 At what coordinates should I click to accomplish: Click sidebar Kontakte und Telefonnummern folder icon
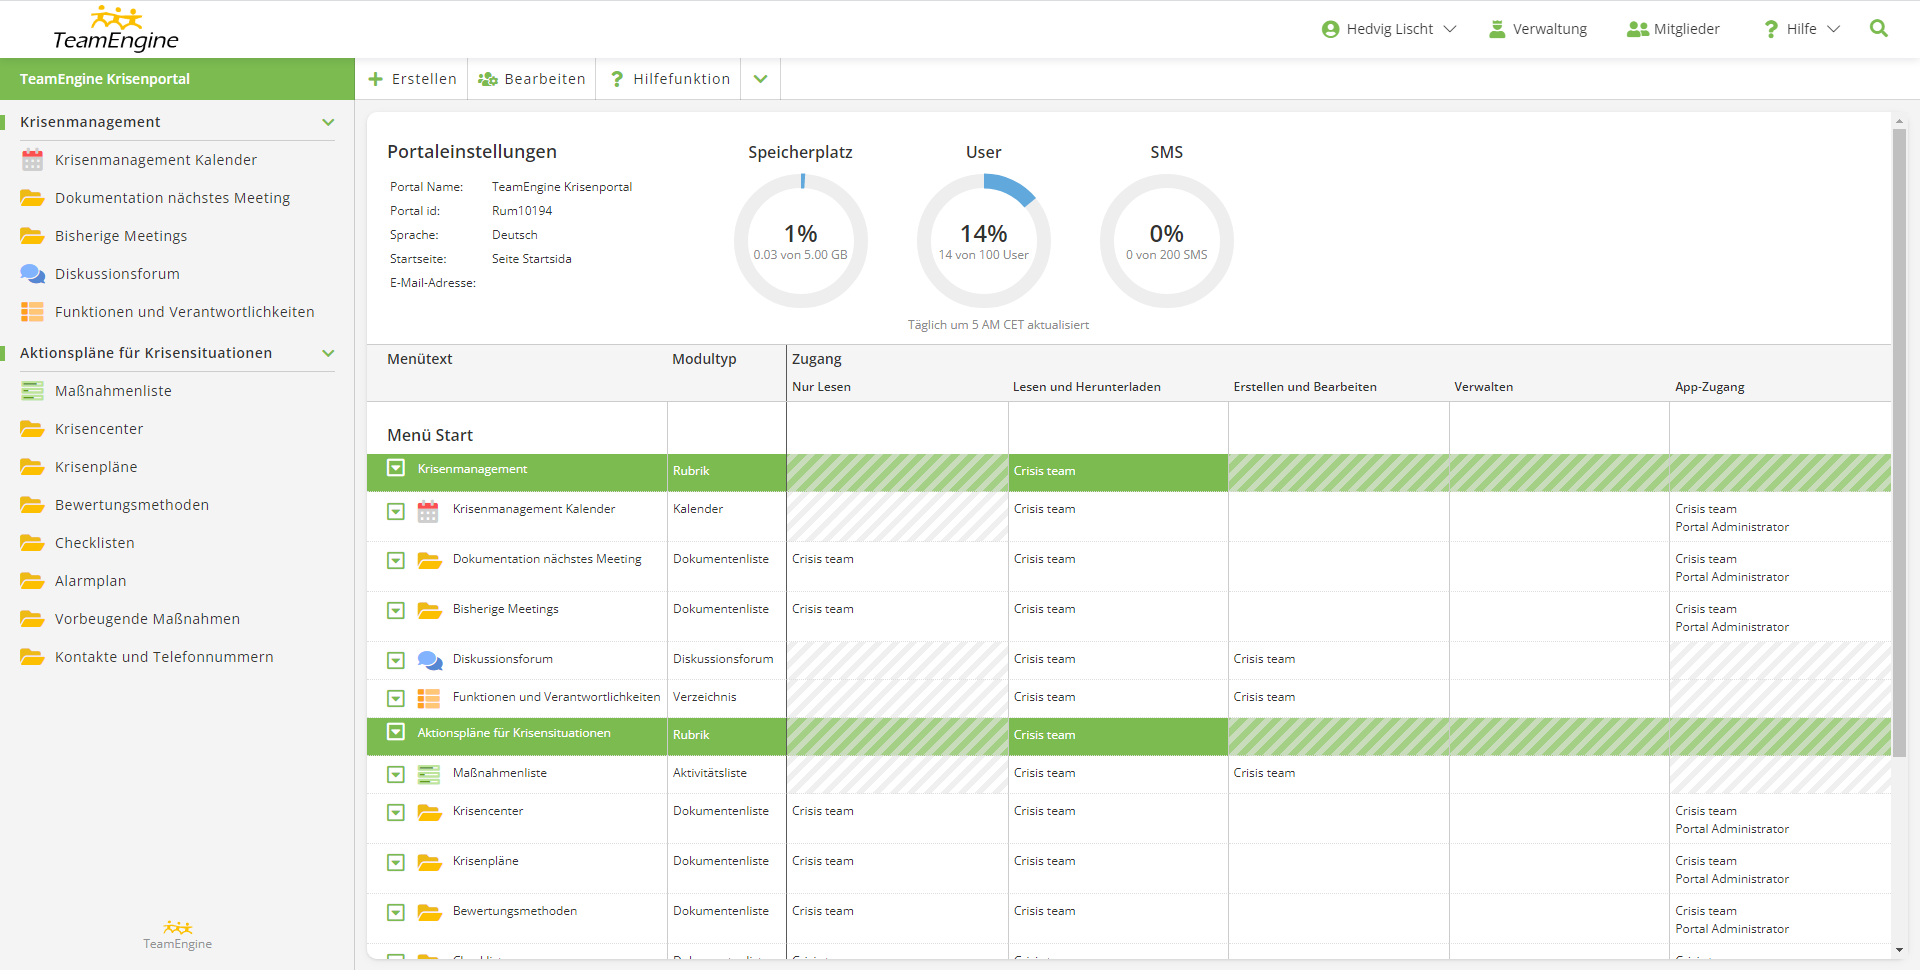click(32, 657)
